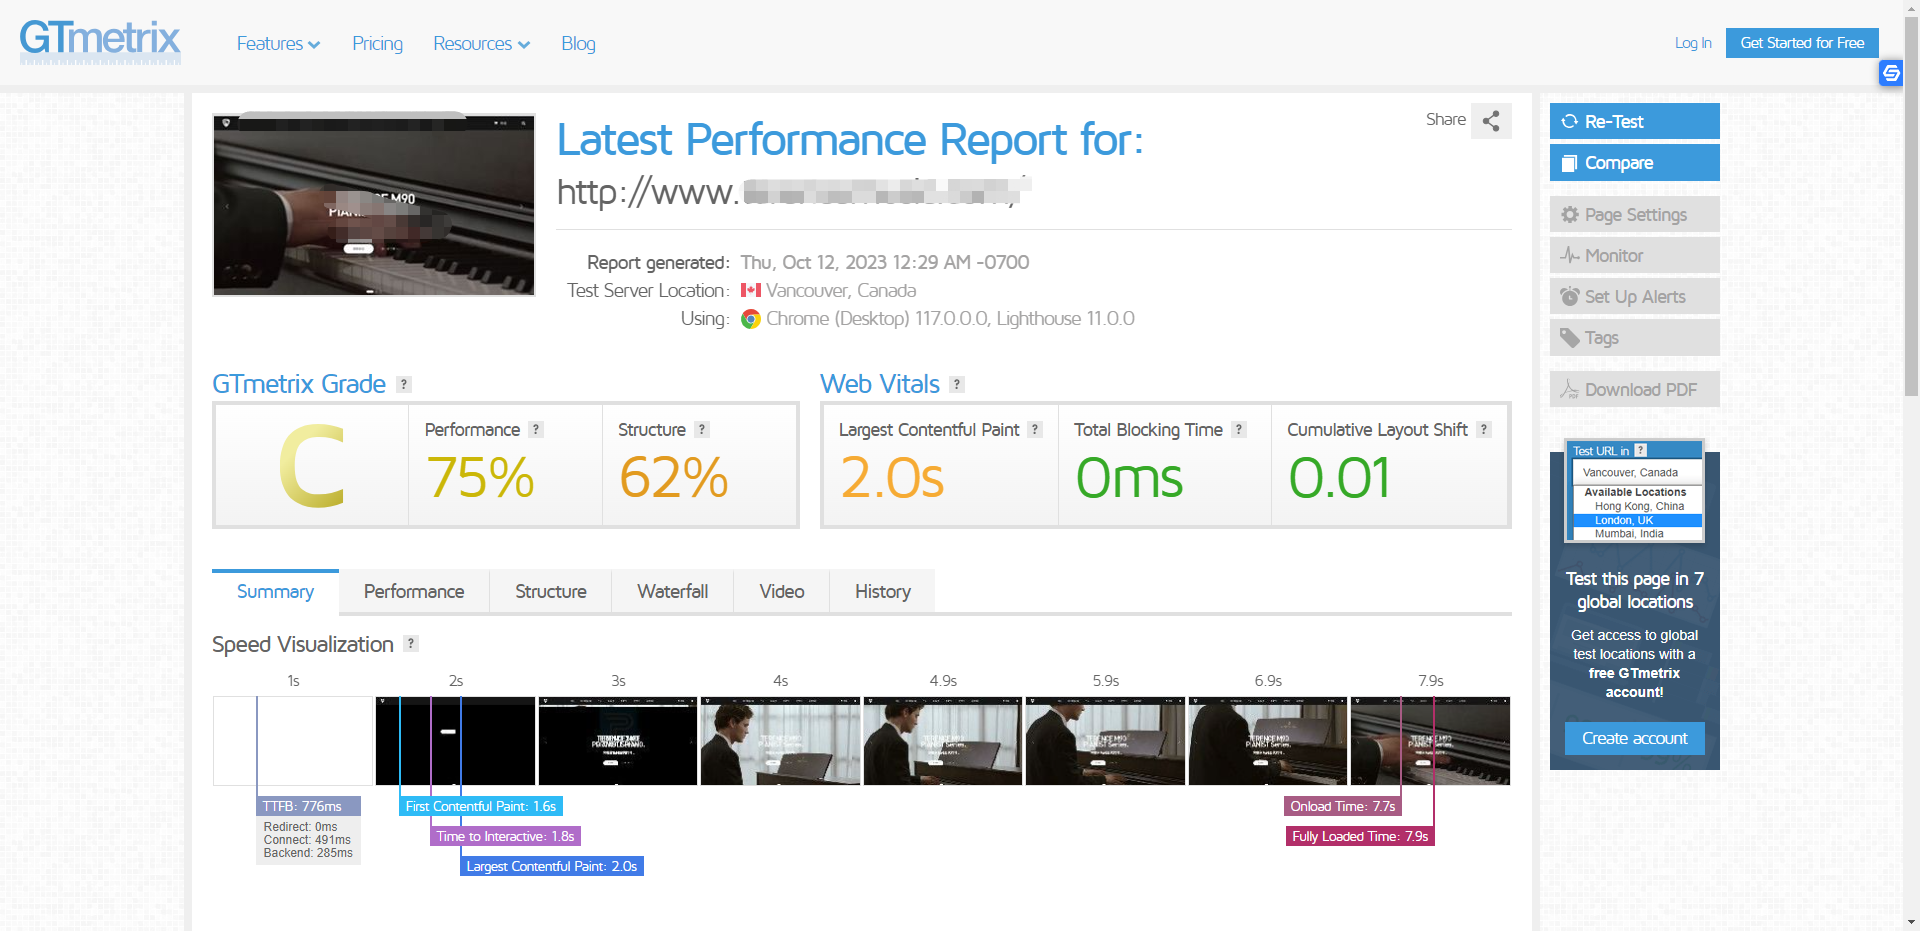Click the GTmetrix logo
Screen dimensions: 1920x931
tap(100, 42)
